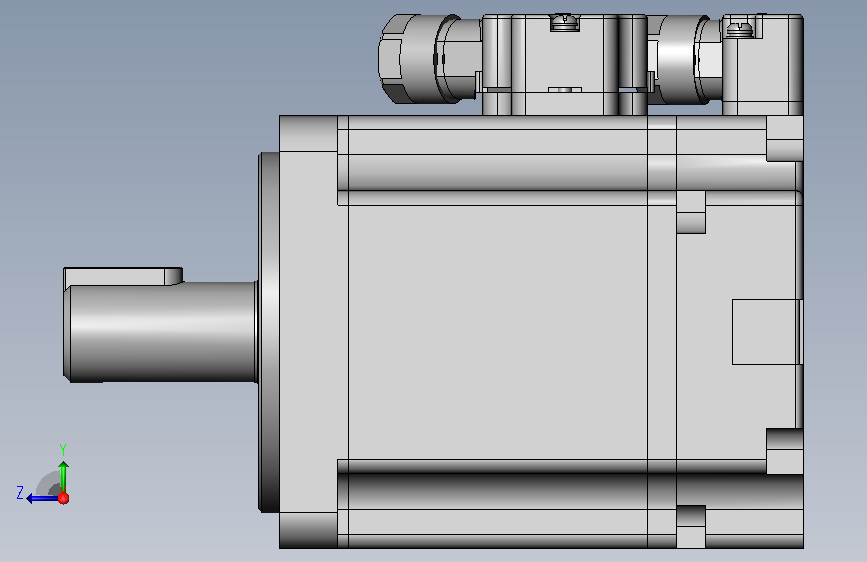Select the large flat side face of motor body
Screen dimensions: 867x562
[498, 332]
